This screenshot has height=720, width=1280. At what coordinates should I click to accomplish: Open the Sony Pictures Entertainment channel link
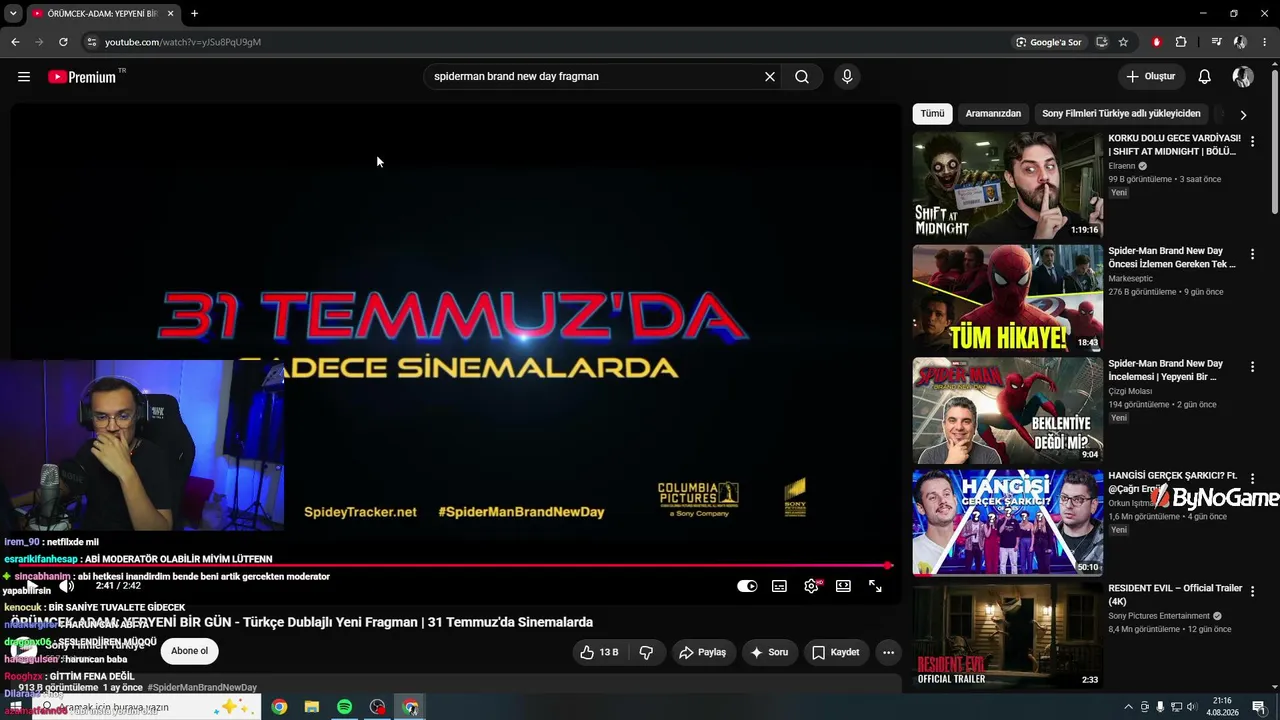pyautogui.click(x=1159, y=616)
